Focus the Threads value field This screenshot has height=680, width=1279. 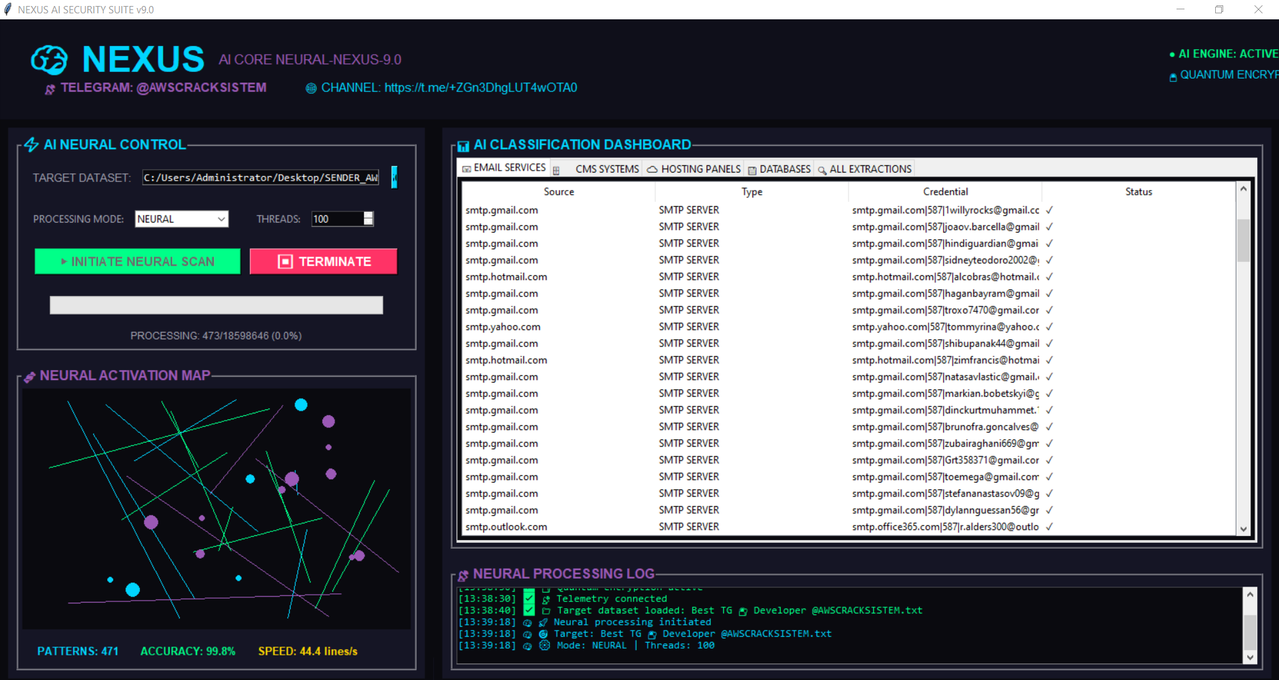click(x=337, y=219)
